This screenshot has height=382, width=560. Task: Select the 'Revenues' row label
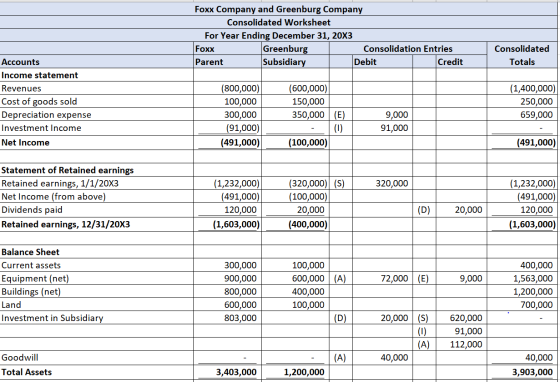point(21,89)
